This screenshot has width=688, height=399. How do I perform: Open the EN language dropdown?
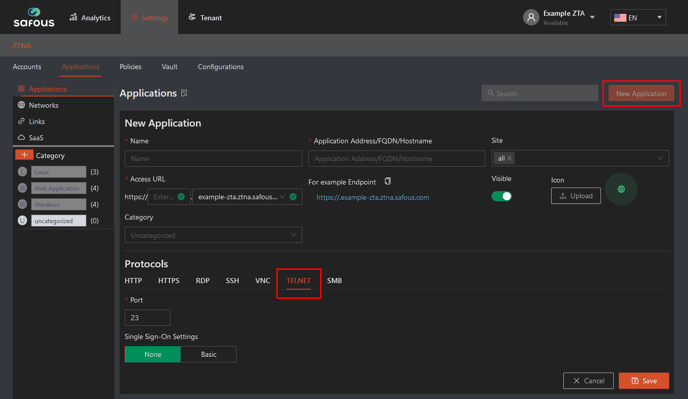pos(638,18)
